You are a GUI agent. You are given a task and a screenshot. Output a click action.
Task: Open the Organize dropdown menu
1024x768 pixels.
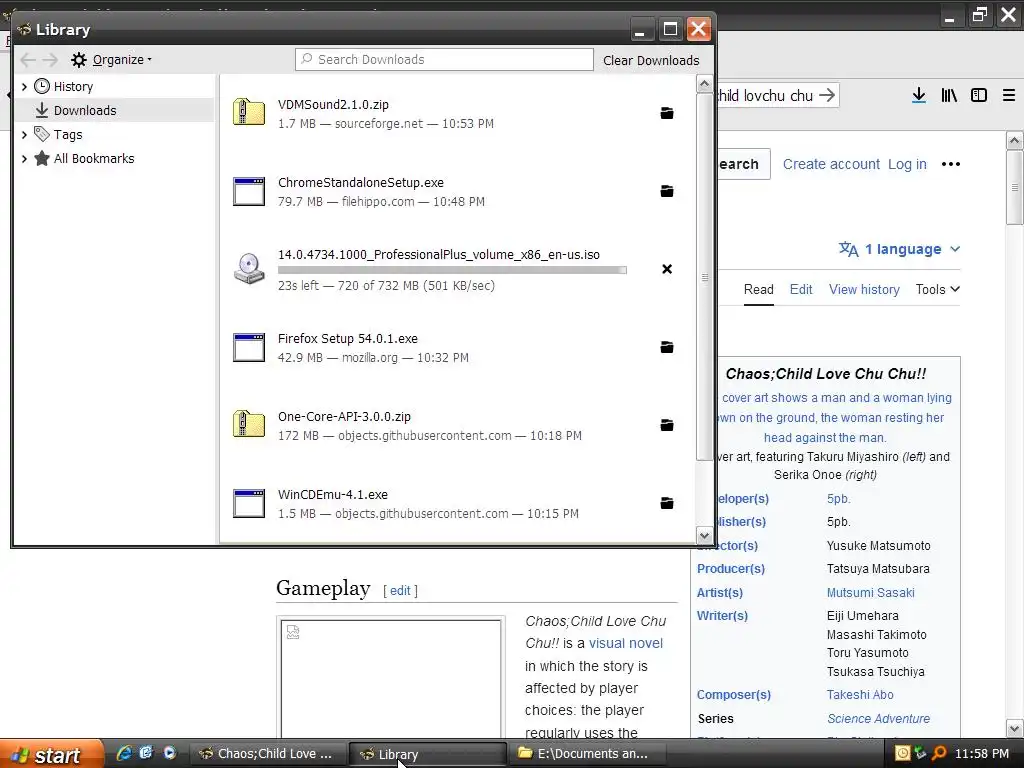111,60
